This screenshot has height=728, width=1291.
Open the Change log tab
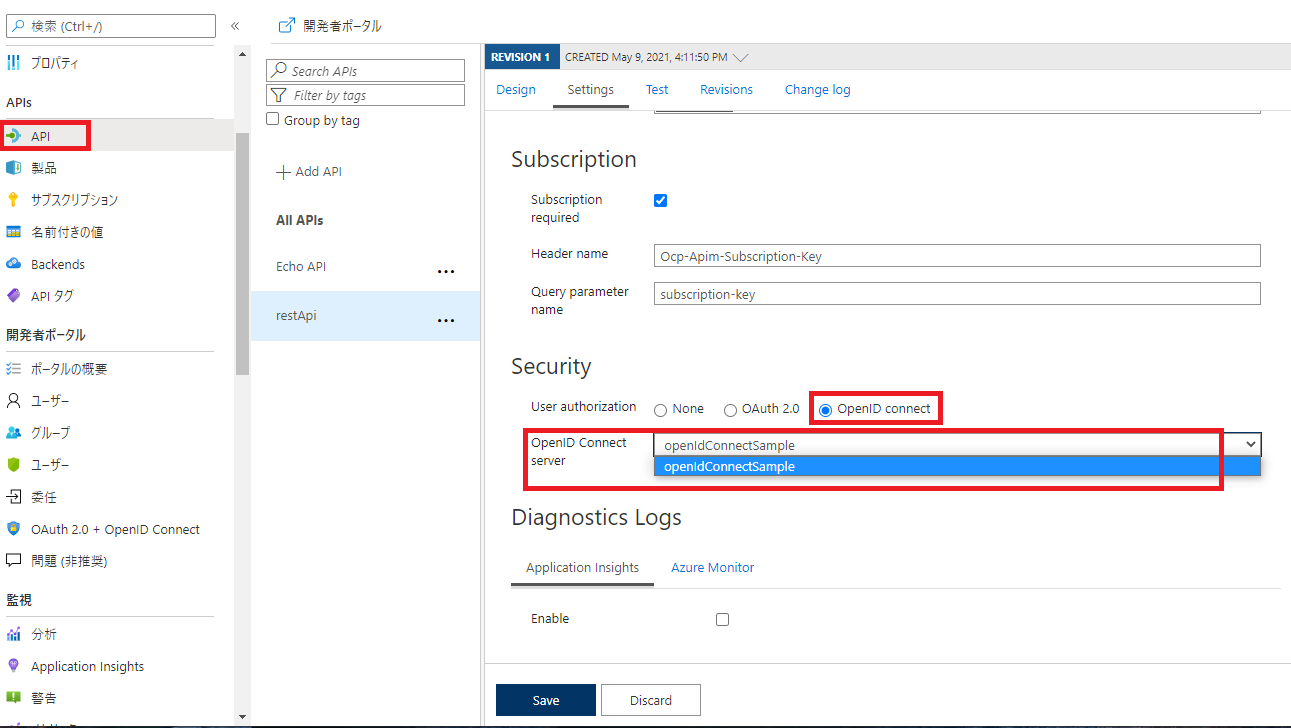tap(817, 90)
